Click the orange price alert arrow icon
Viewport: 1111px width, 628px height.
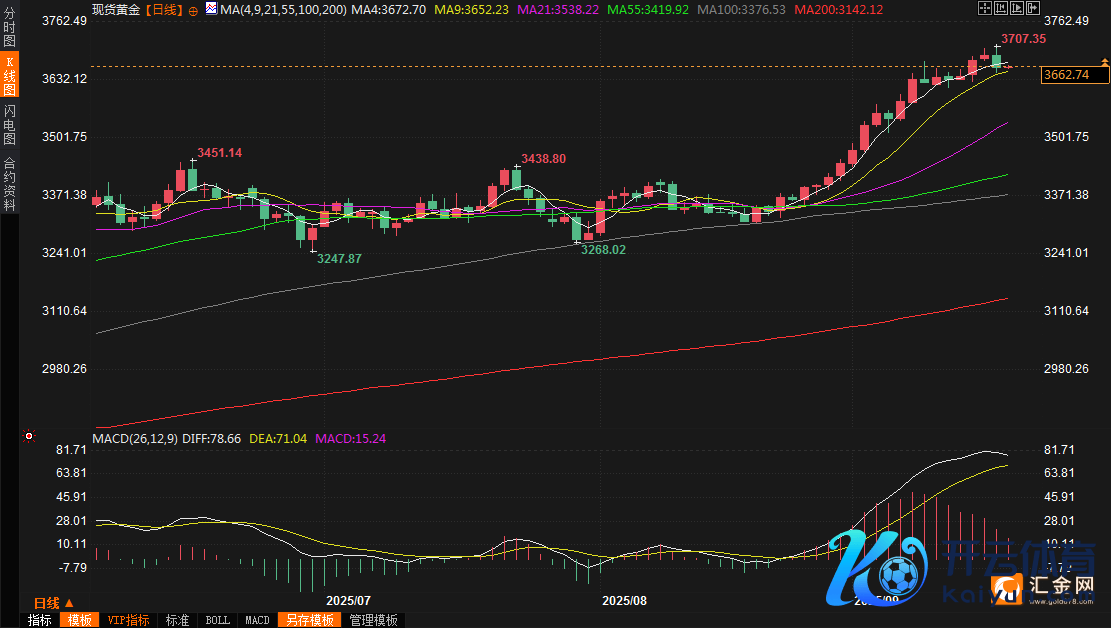click(1104, 63)
